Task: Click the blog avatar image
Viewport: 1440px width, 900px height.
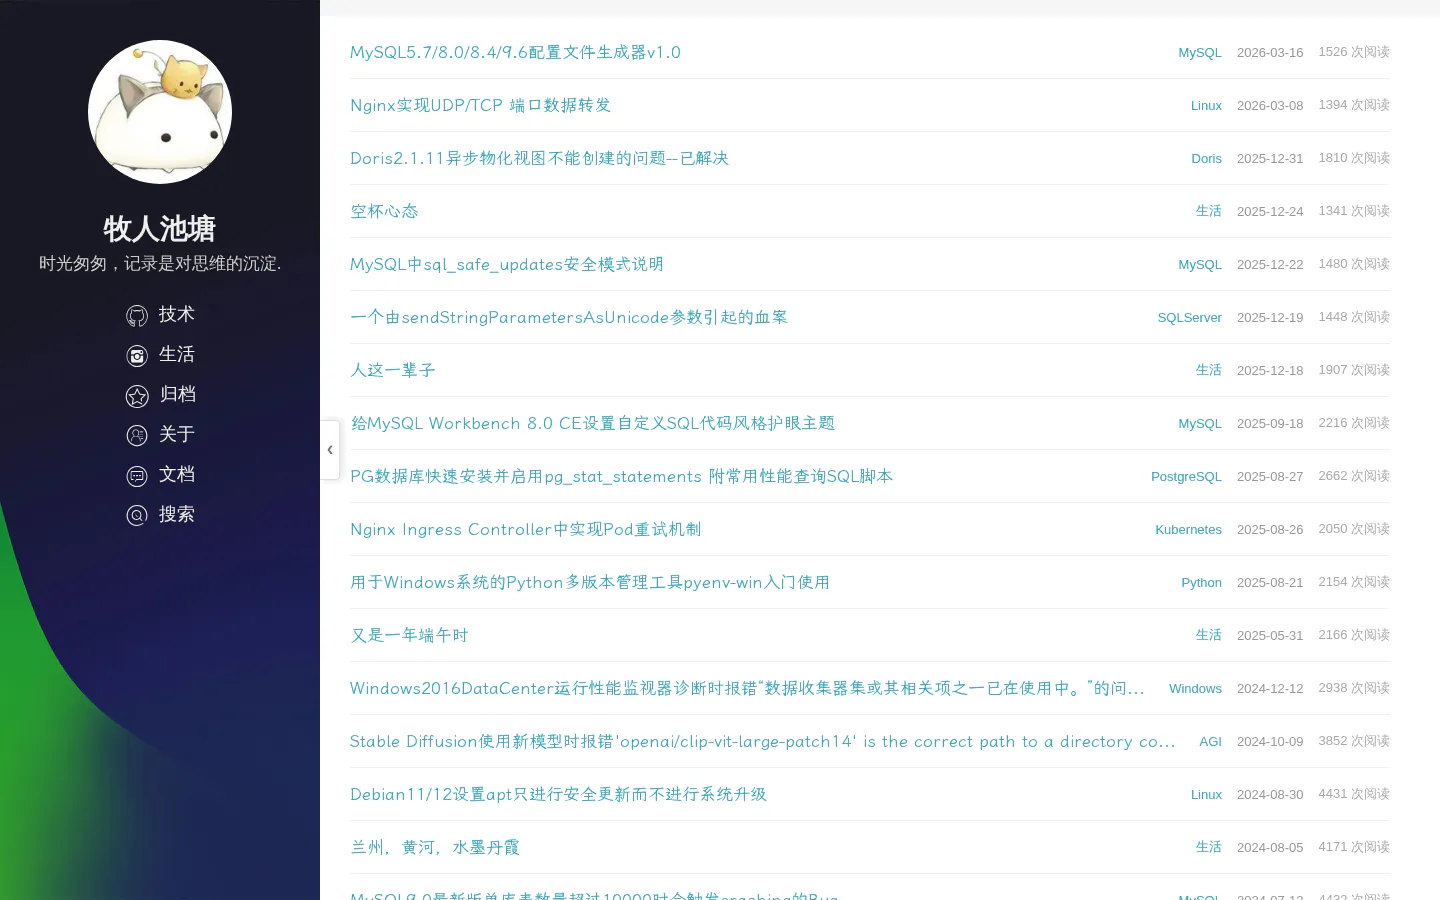Action: pos(160,112)
